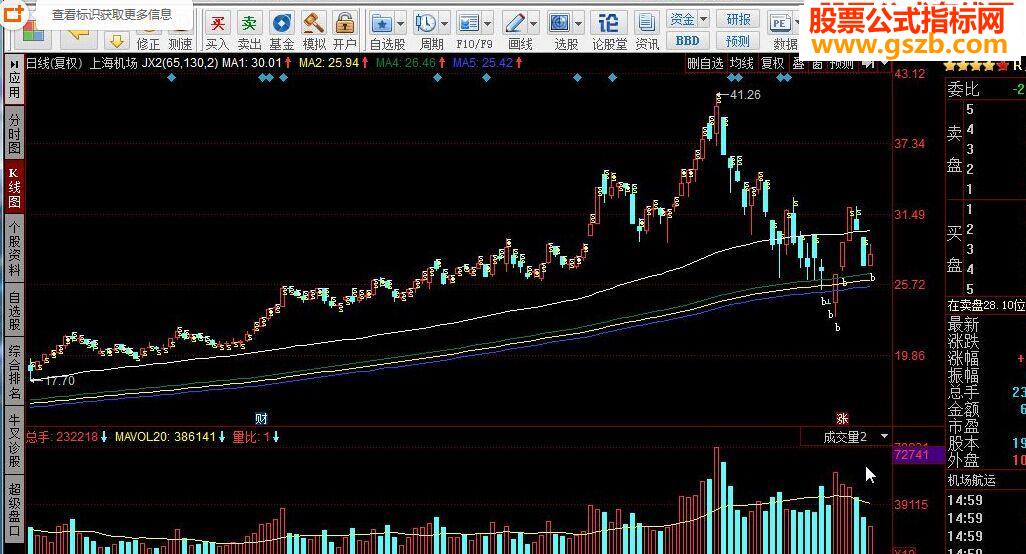Open the 资讯 news document icon

(646, 24)
